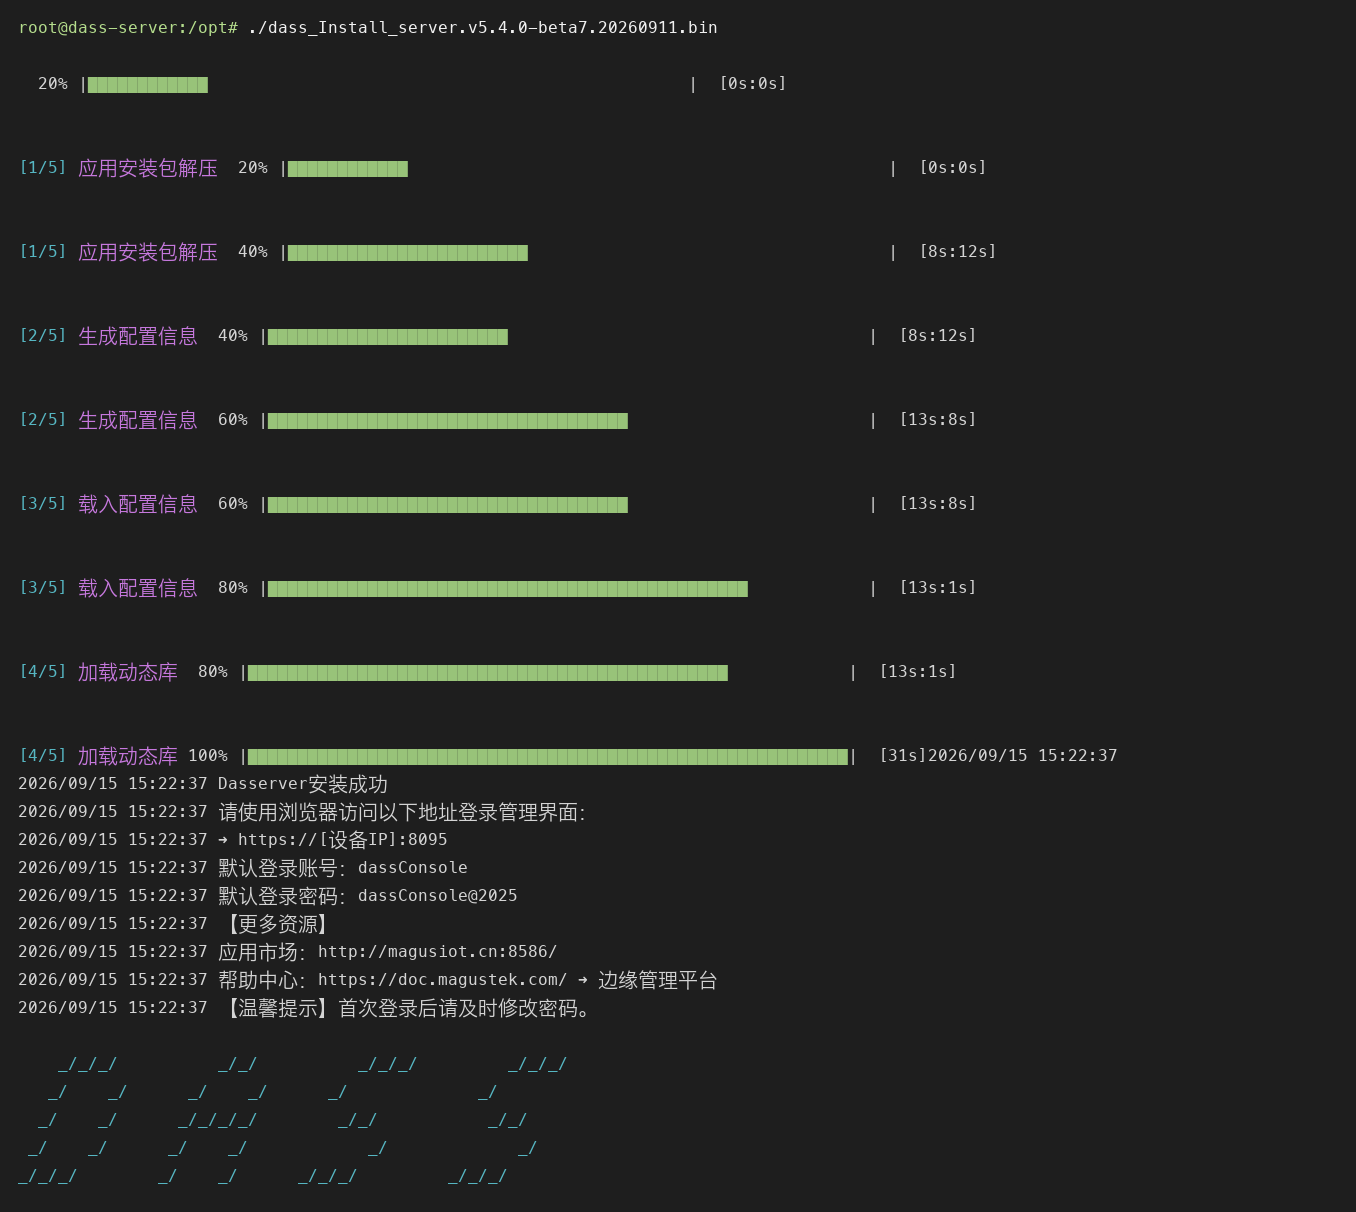Click the '【温馨提示】首次登录后请及时修改密码。' notice

(x=407, y=1008)
